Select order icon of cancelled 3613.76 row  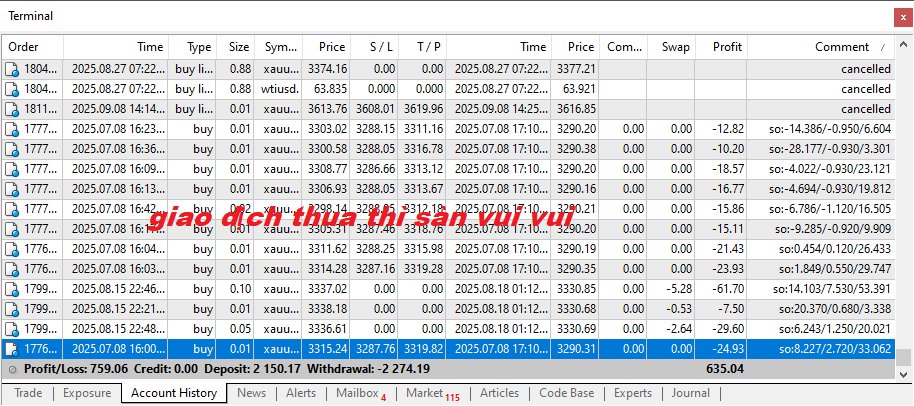[12, 109]
